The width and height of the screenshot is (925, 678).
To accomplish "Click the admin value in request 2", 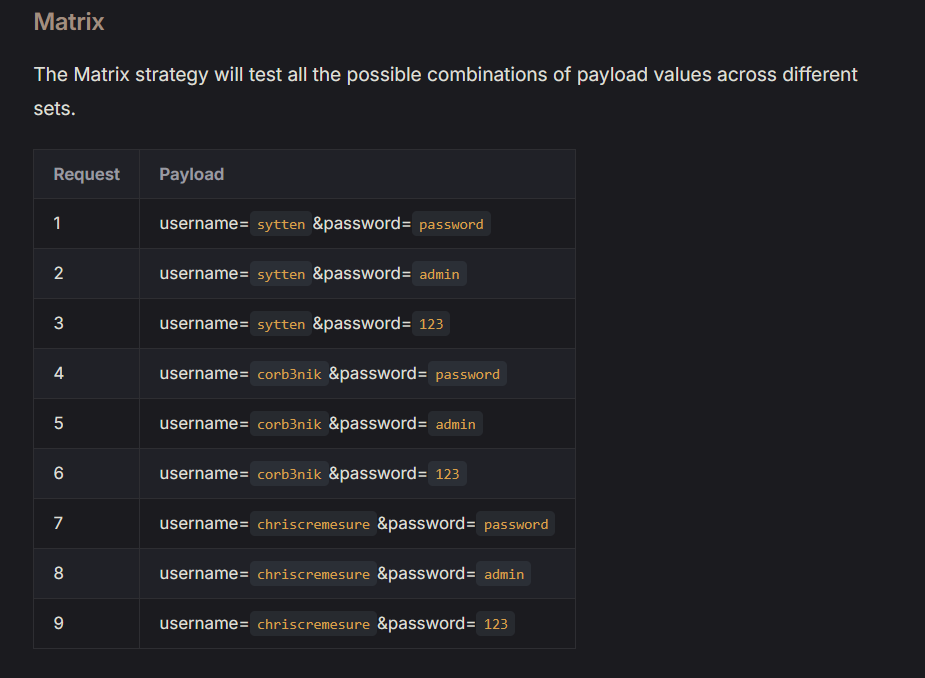I will (439, 274).
